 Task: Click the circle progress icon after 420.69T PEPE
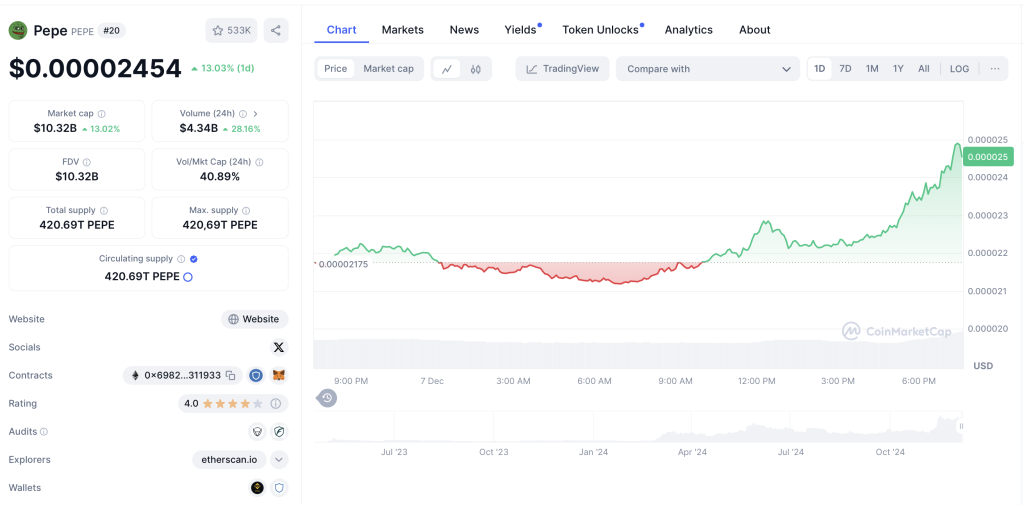[x=188, y=277]
